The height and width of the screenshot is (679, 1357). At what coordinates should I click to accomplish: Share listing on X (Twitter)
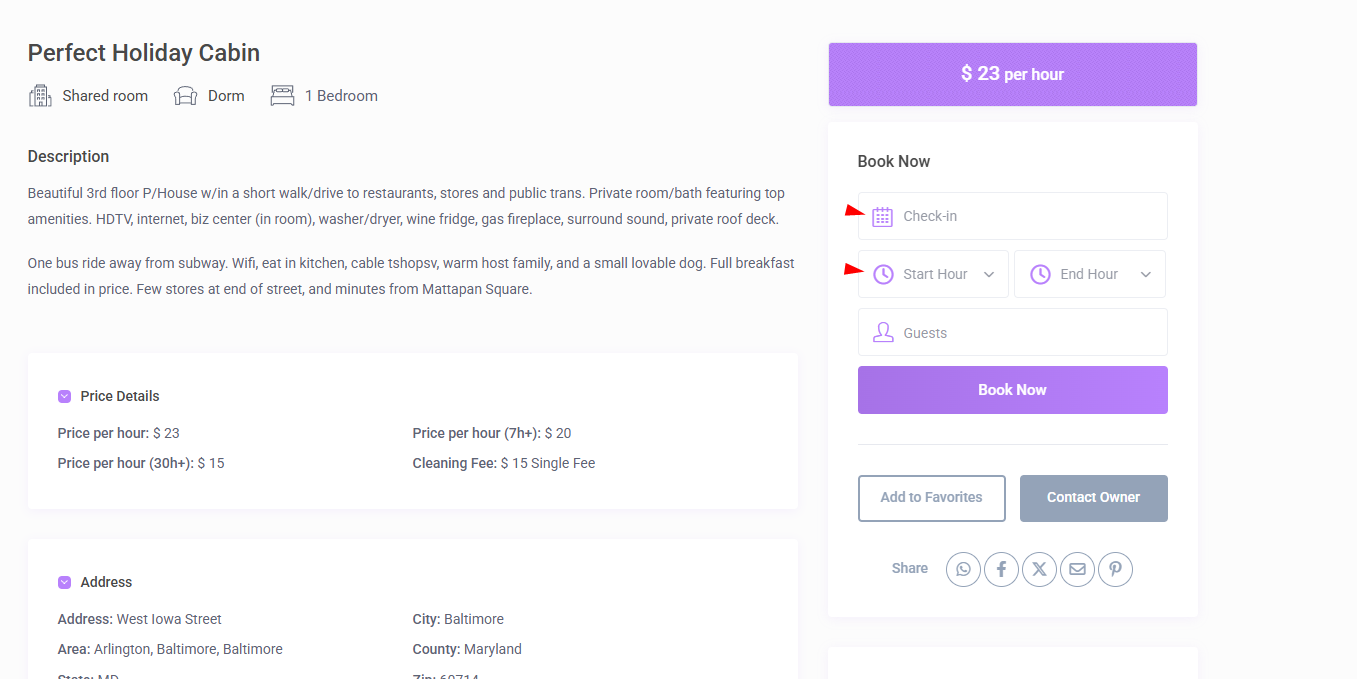[x=1039, y=569]
